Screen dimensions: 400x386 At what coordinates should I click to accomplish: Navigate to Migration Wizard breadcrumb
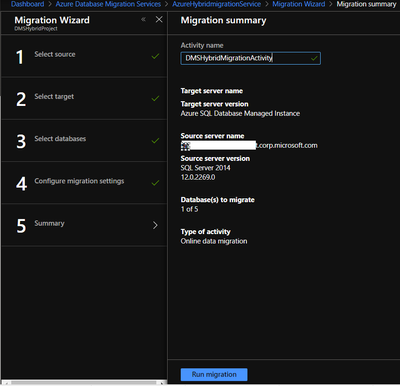299,4
